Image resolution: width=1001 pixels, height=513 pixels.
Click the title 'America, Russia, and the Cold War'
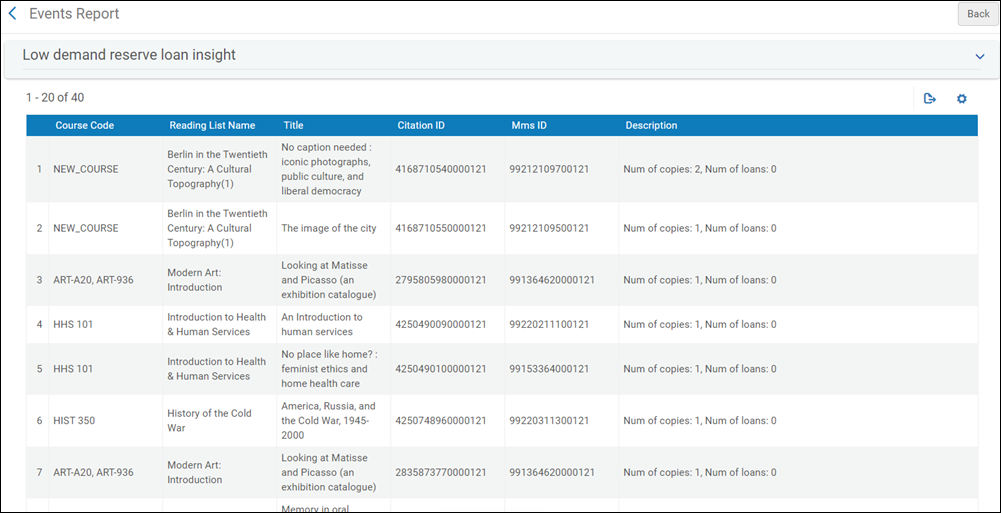pyautogui.click(x=329, y=420)
